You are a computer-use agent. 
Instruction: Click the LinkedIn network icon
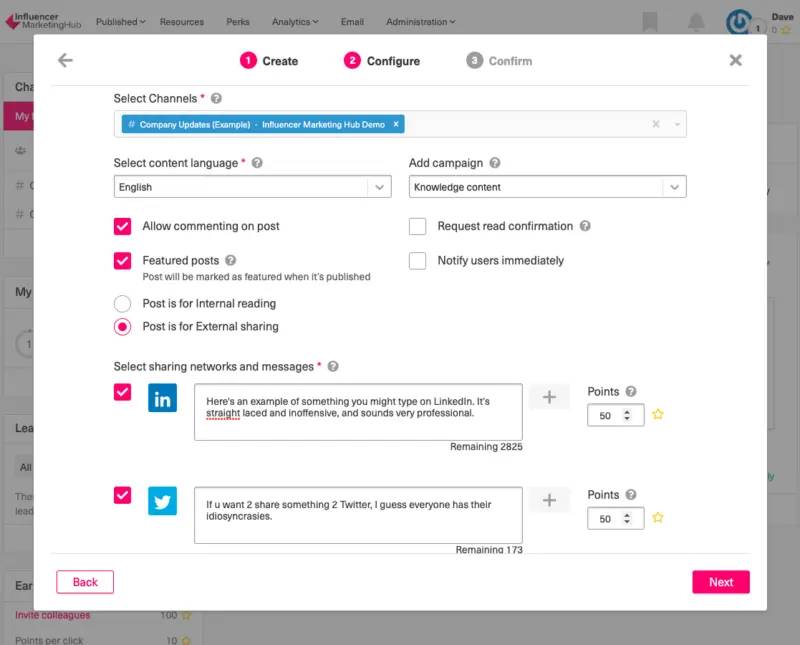click(162, 398)
